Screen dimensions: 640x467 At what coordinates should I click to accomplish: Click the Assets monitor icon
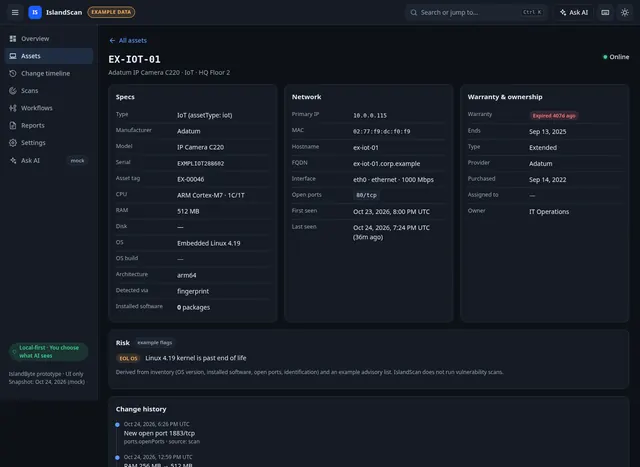[x=13, y=56]
